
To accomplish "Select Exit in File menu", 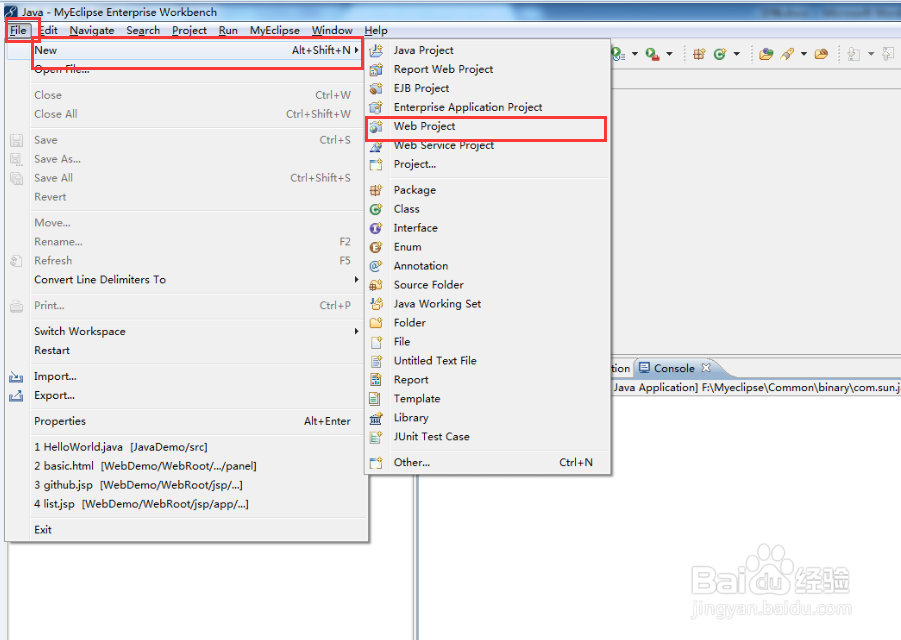I will 187,530.
